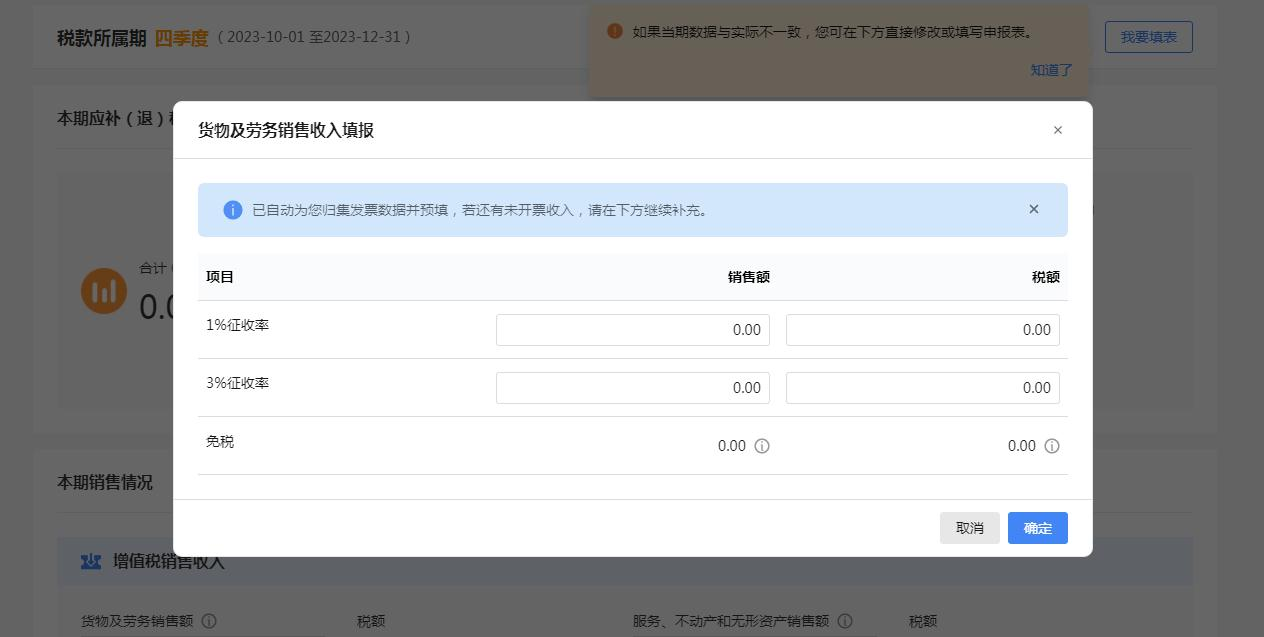Viewport: 1264px width, 637px height.
Task: Dismiss the blue invoice pre-fill notice
Action: pyautogui.click(x=1033, y=209)
